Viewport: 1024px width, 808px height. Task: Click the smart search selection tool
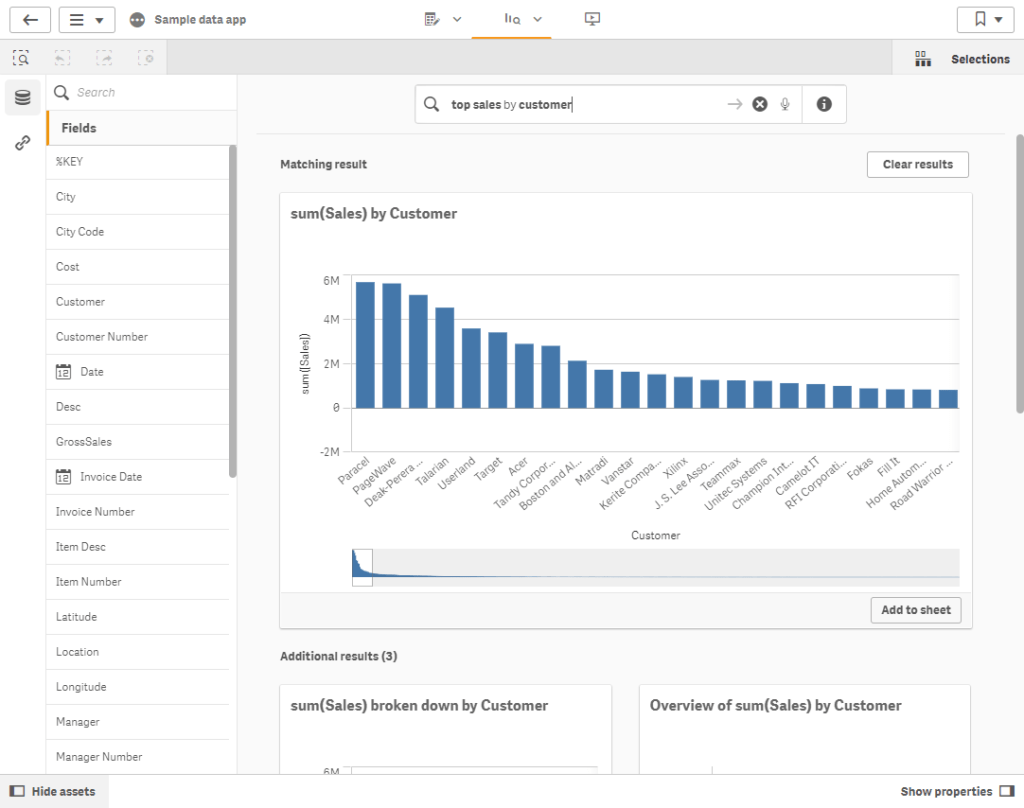click(21, 59)
